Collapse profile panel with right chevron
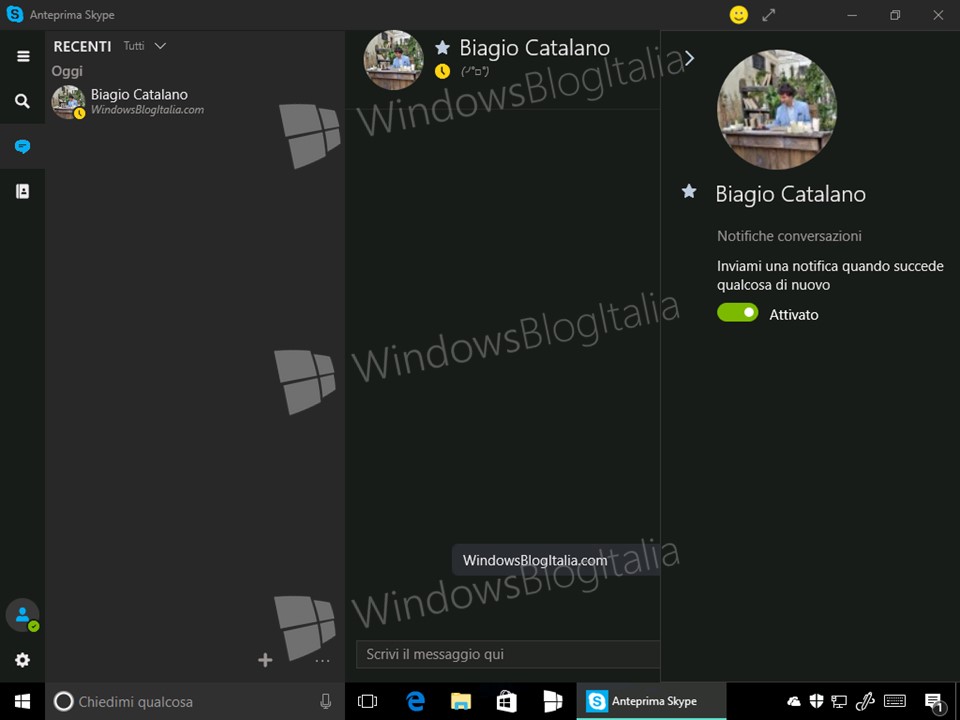This screenshot has height=720, width=960. click(690, 58)
